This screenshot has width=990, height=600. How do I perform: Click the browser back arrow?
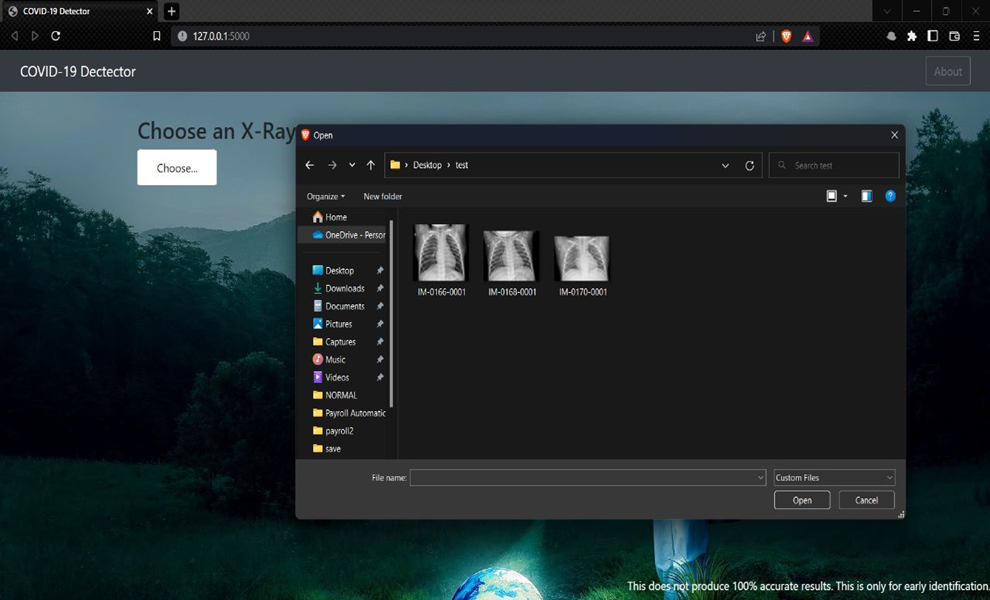(15, 36)
